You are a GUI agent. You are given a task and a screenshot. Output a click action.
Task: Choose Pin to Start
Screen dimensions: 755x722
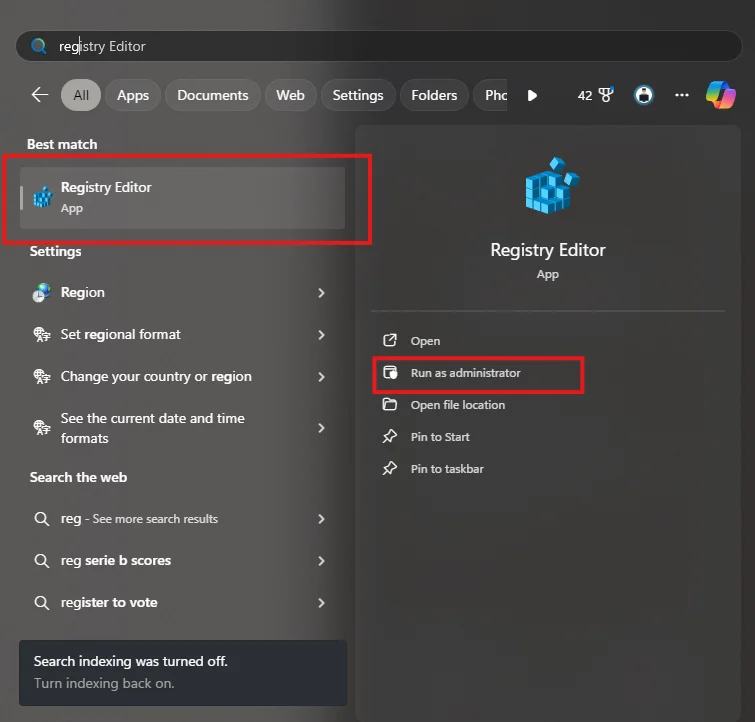pos(440,437)
